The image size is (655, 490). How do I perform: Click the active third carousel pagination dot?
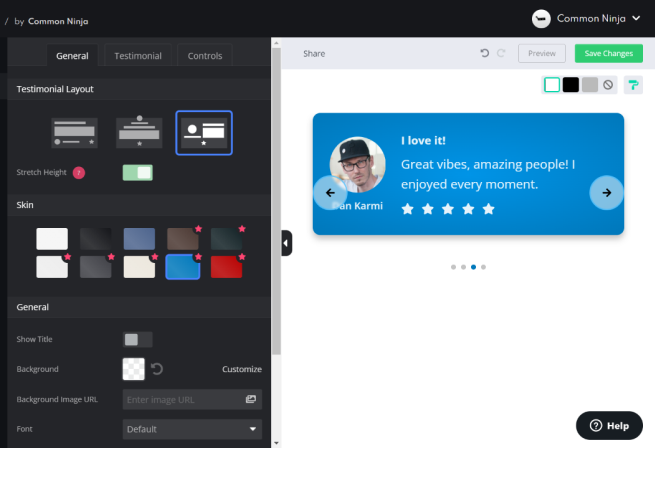pyautogui.click(x=473, y=267)
